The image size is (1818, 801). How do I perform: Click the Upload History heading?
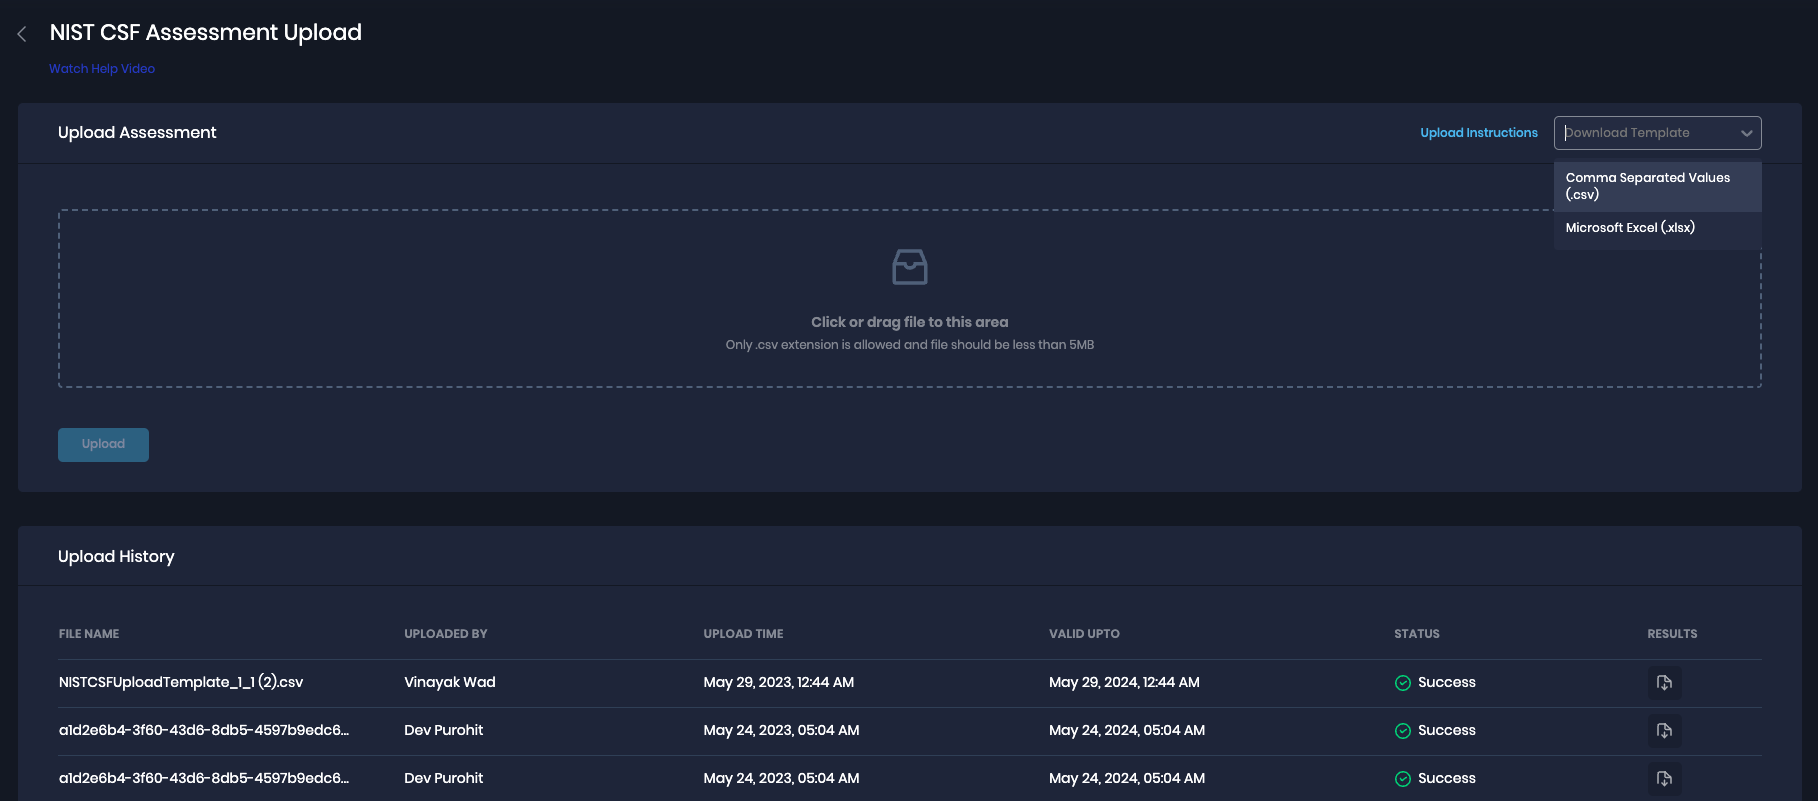pos(116,556)
